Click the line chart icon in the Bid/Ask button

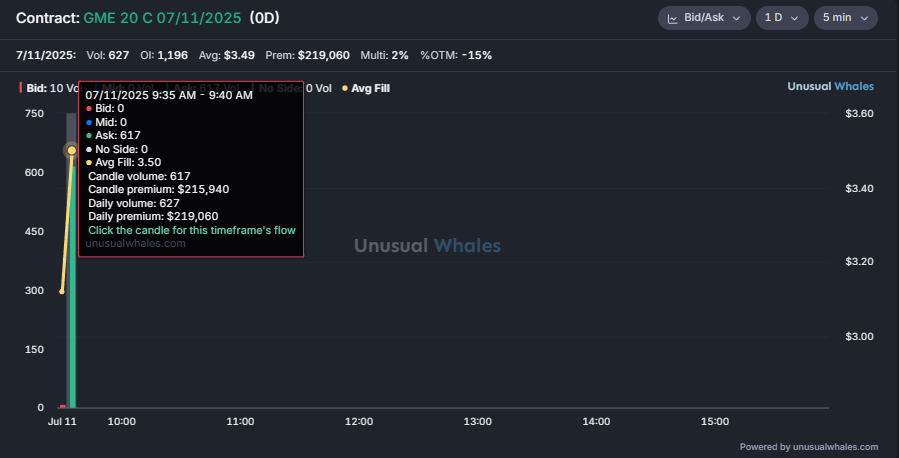(673, 18)
